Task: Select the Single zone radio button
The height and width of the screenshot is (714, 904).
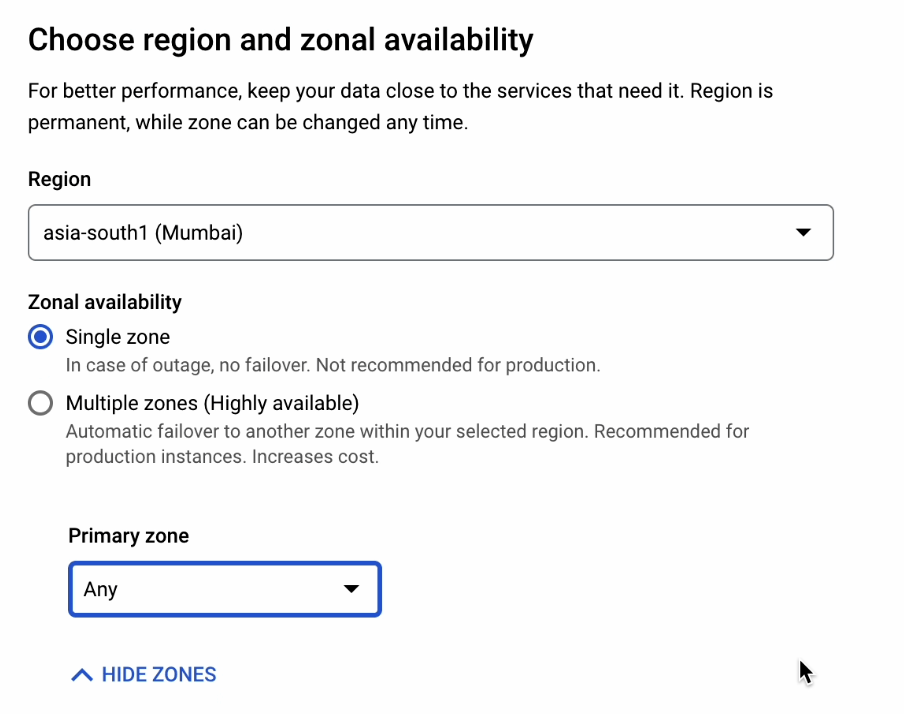Action: click(x=40, y=337)
